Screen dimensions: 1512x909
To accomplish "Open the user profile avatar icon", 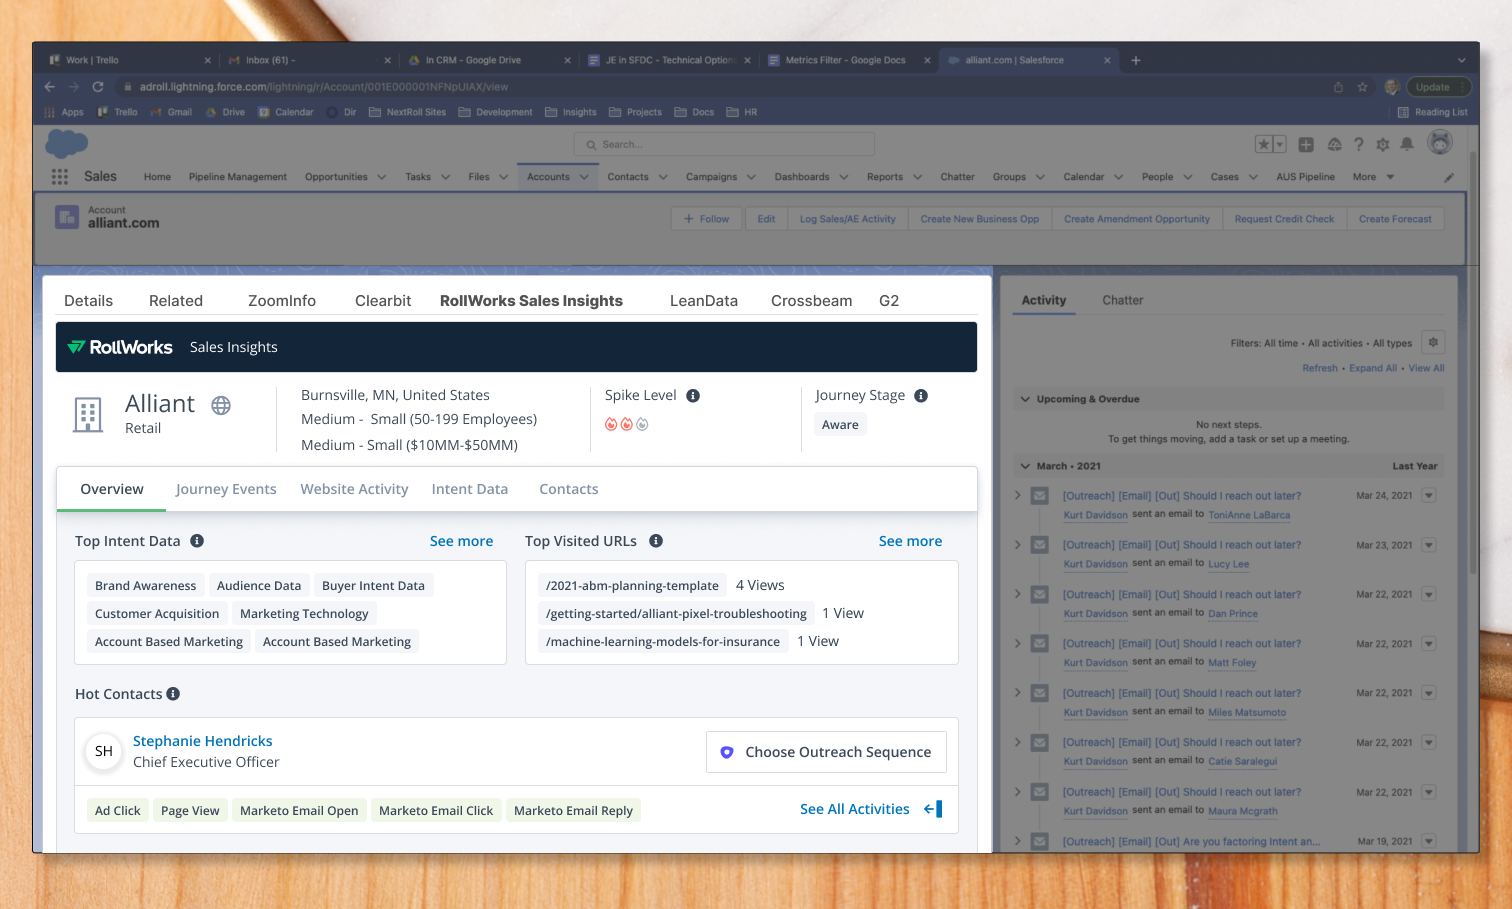I will [1440, 144].
